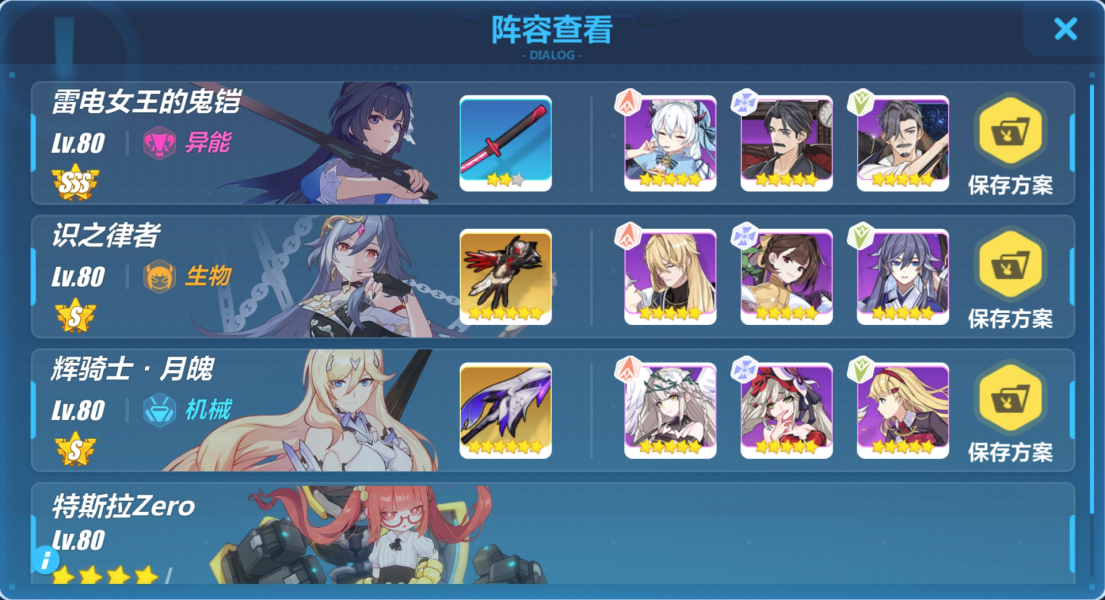Image resolution: width=1105 pixels, height=600 pixels.
Task: Click winged top stigmata of 辉骑士·月魄
Action: coord(670,410)
